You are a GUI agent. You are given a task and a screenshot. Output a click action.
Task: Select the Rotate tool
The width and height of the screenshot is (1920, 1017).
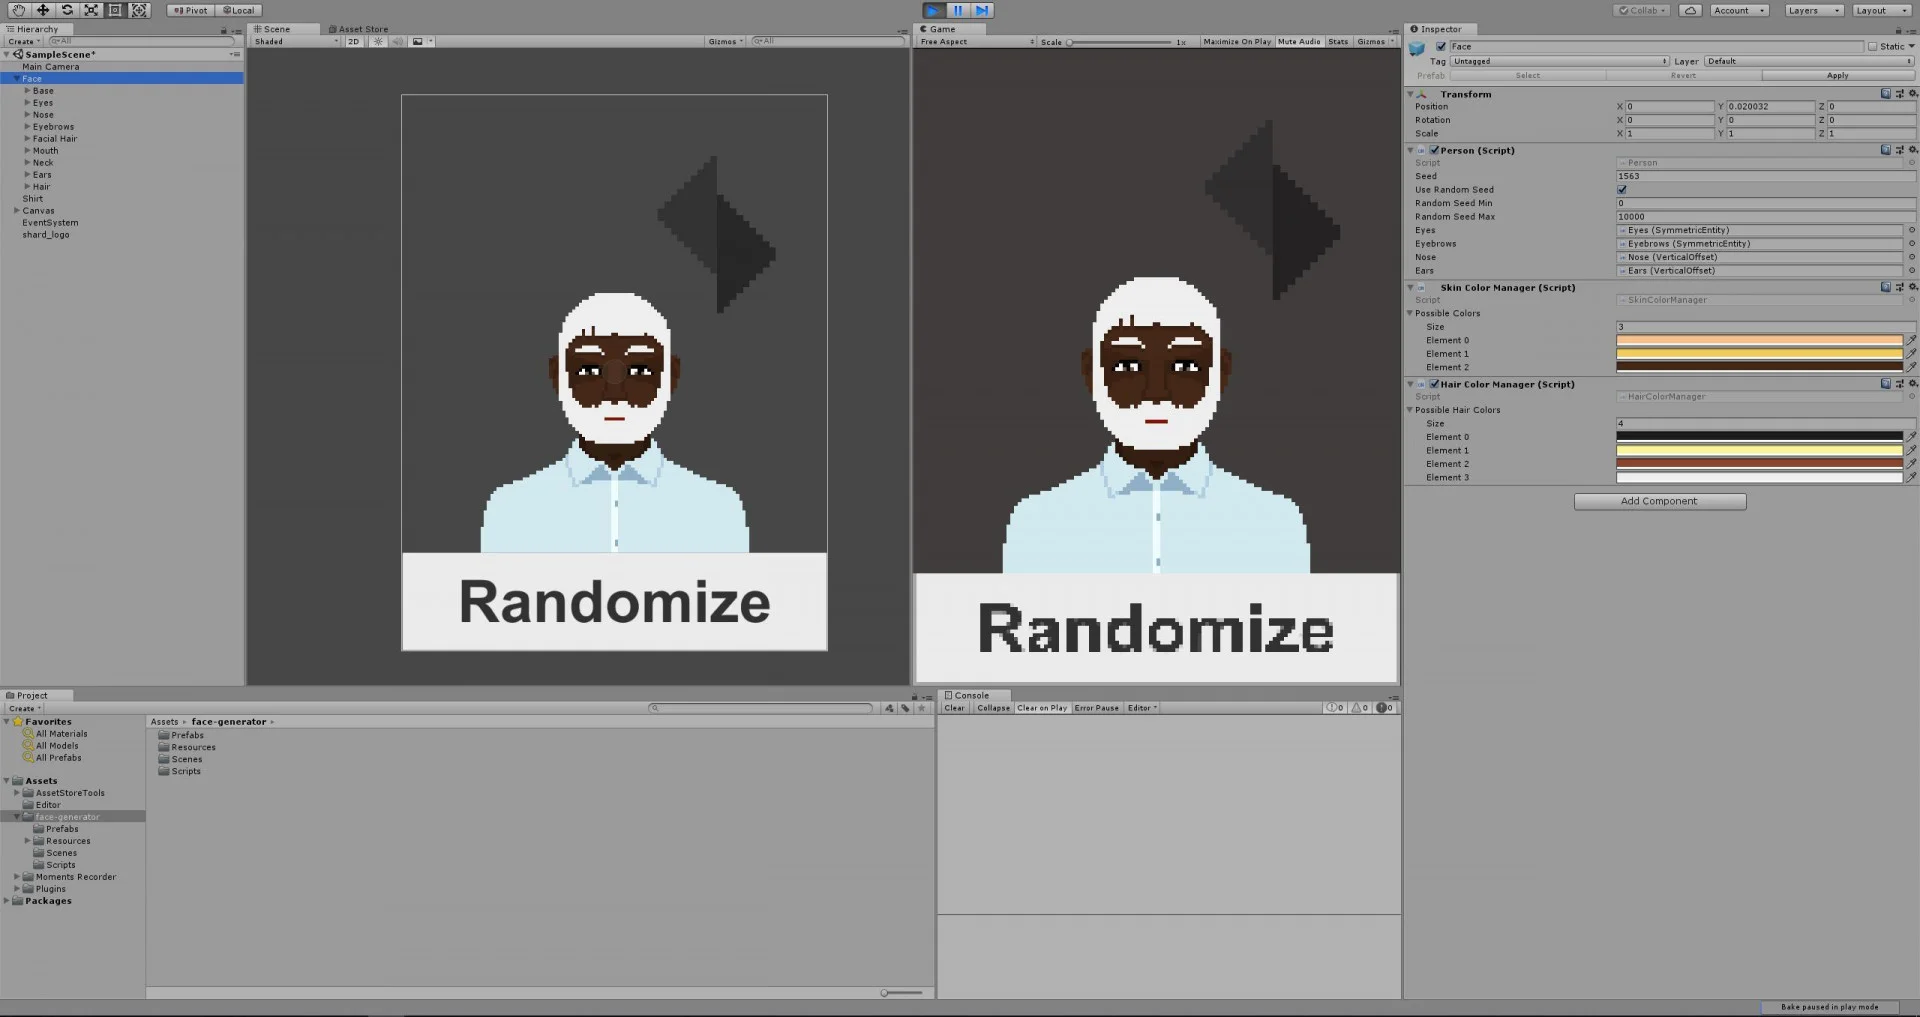67,10
